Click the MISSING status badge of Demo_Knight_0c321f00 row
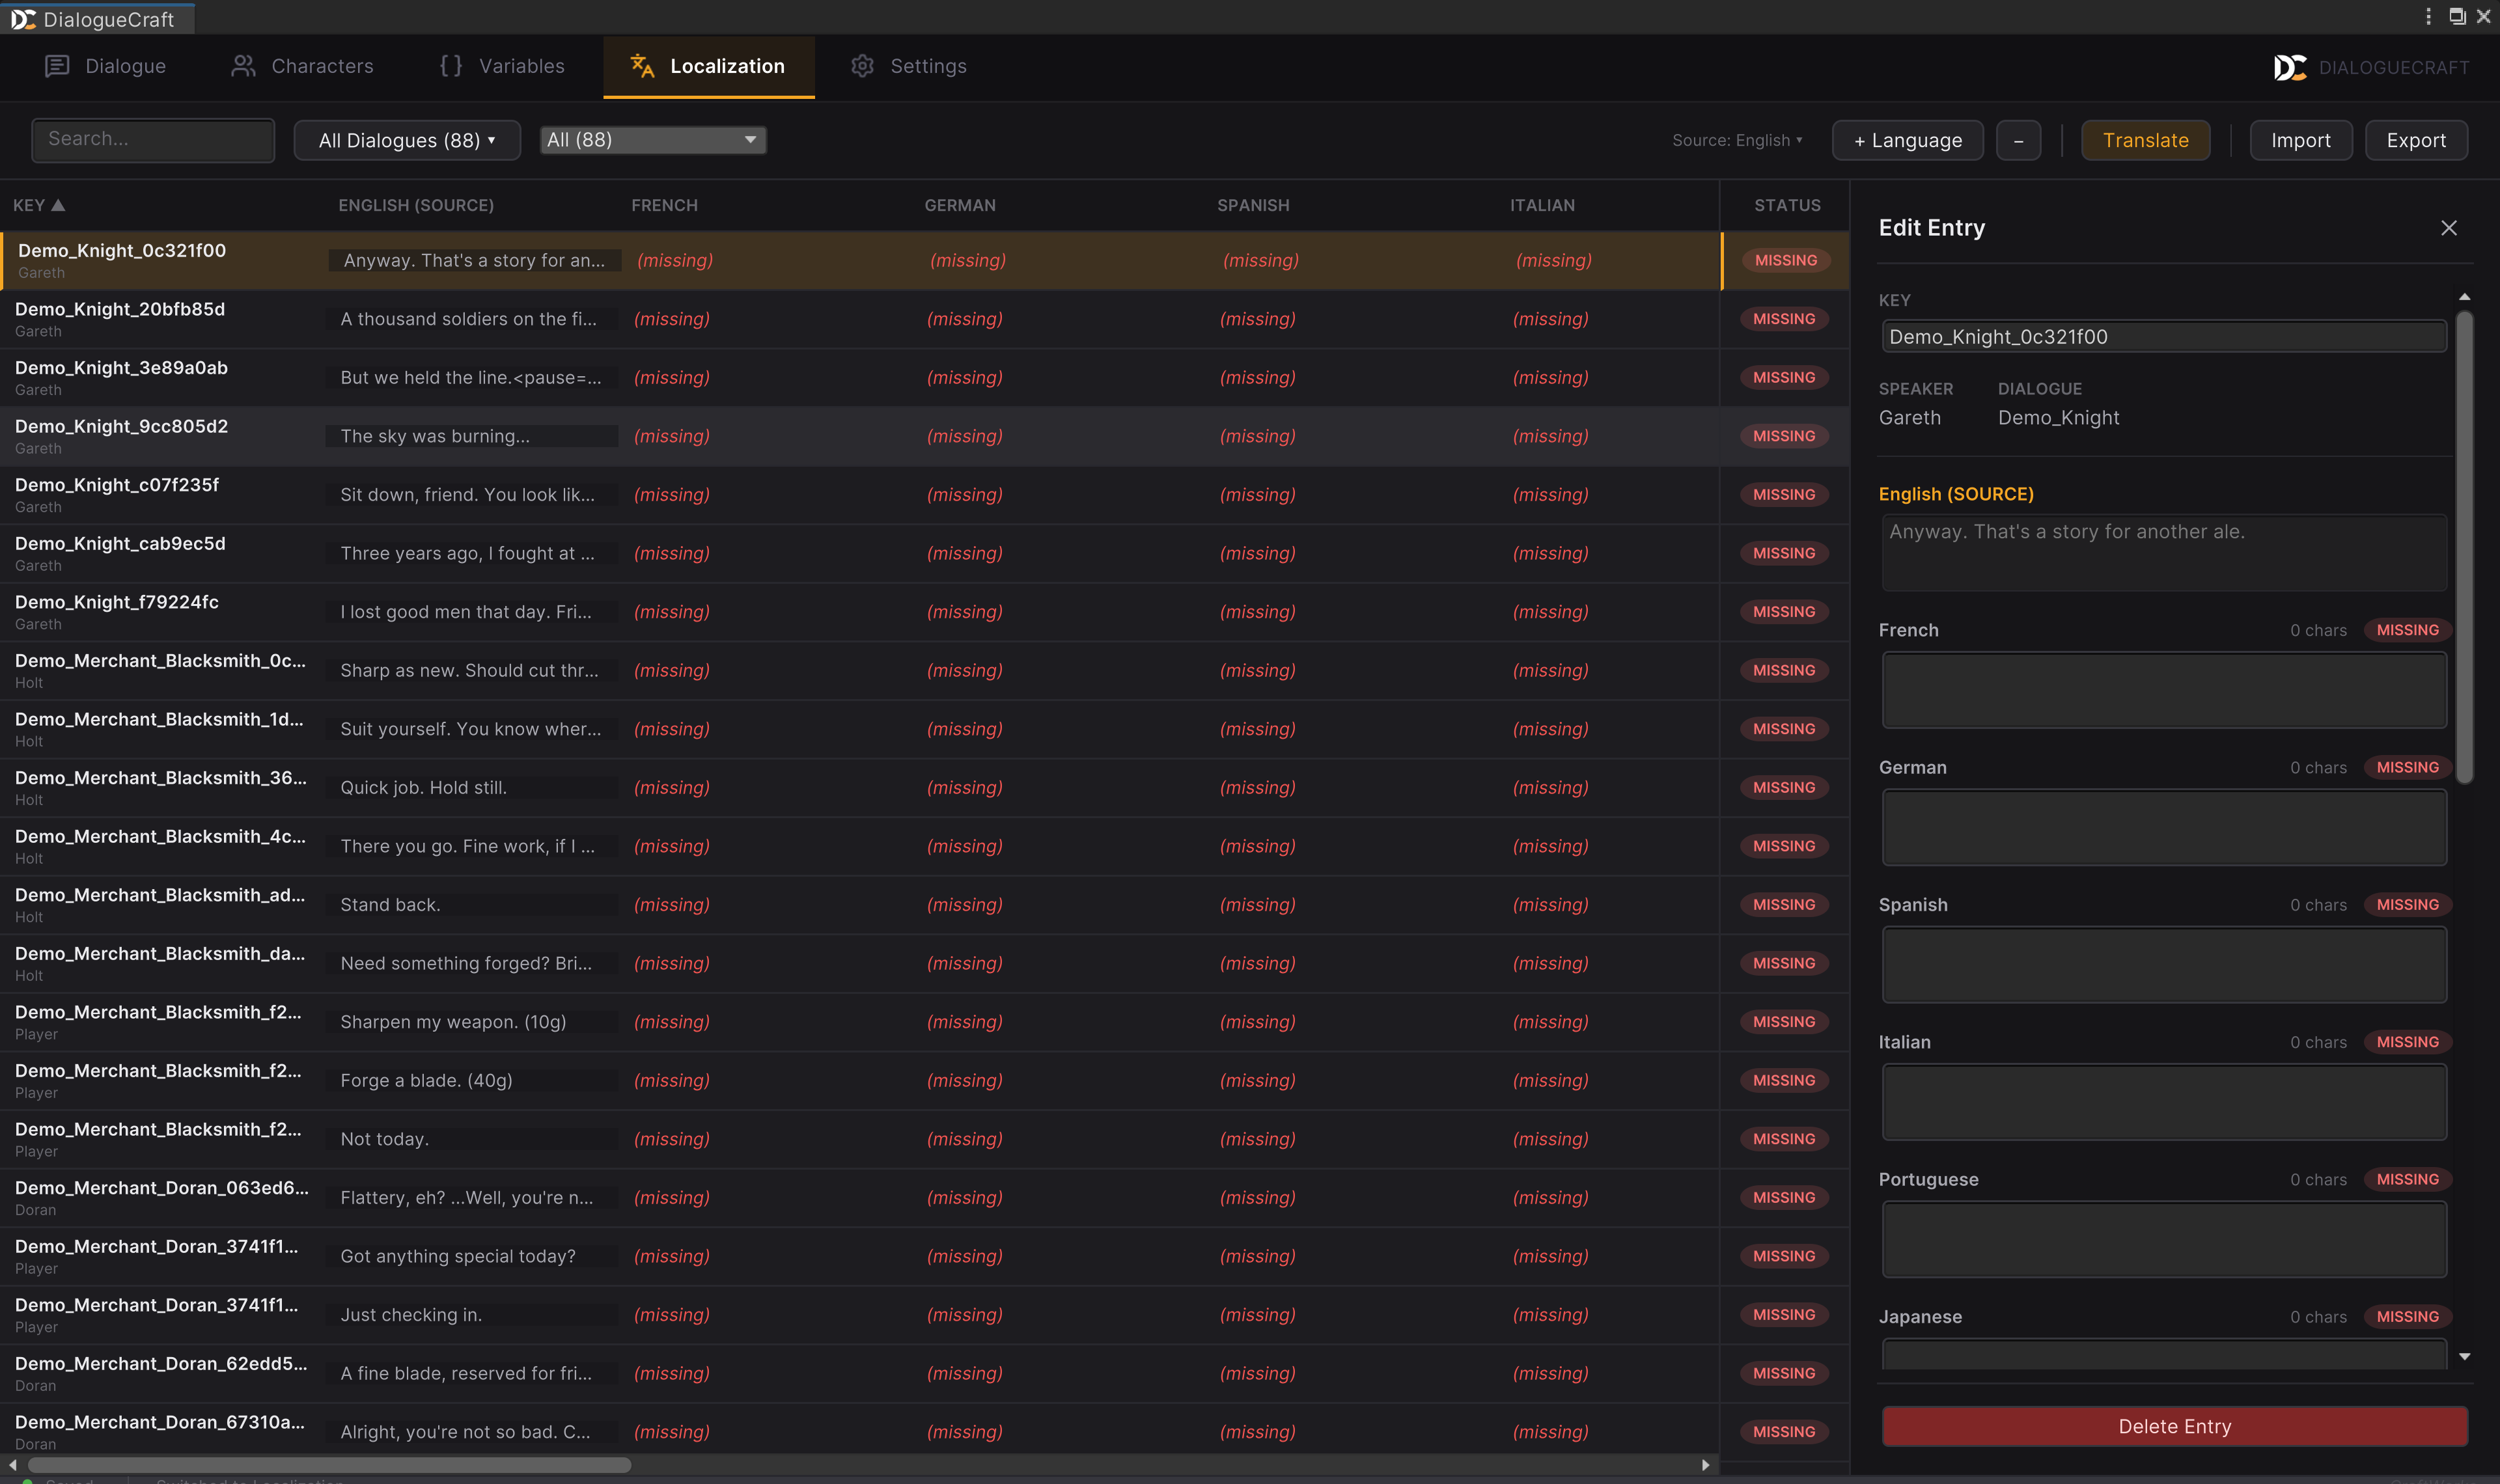 (1786, 260)
